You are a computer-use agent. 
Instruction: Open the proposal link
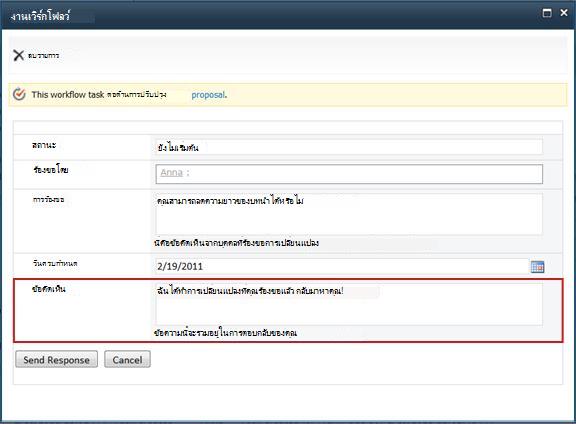tap(209, 95)
